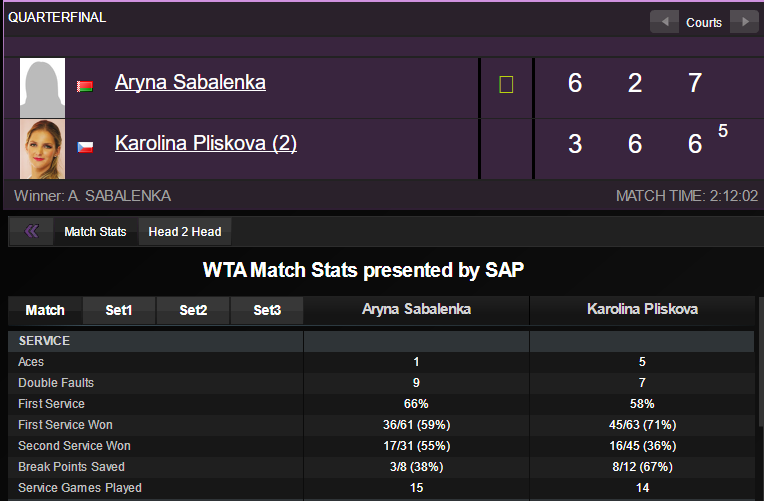
Task: Click the Courts label button
Action: pos(704,22)
